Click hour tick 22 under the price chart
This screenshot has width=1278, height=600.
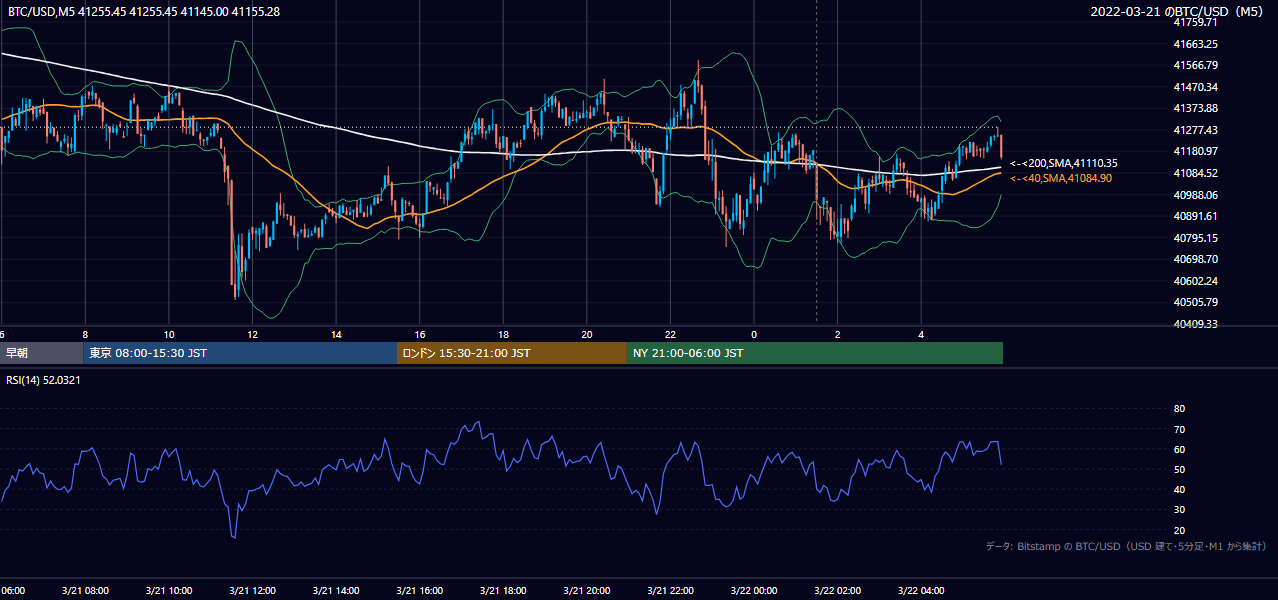click(670, 335)
